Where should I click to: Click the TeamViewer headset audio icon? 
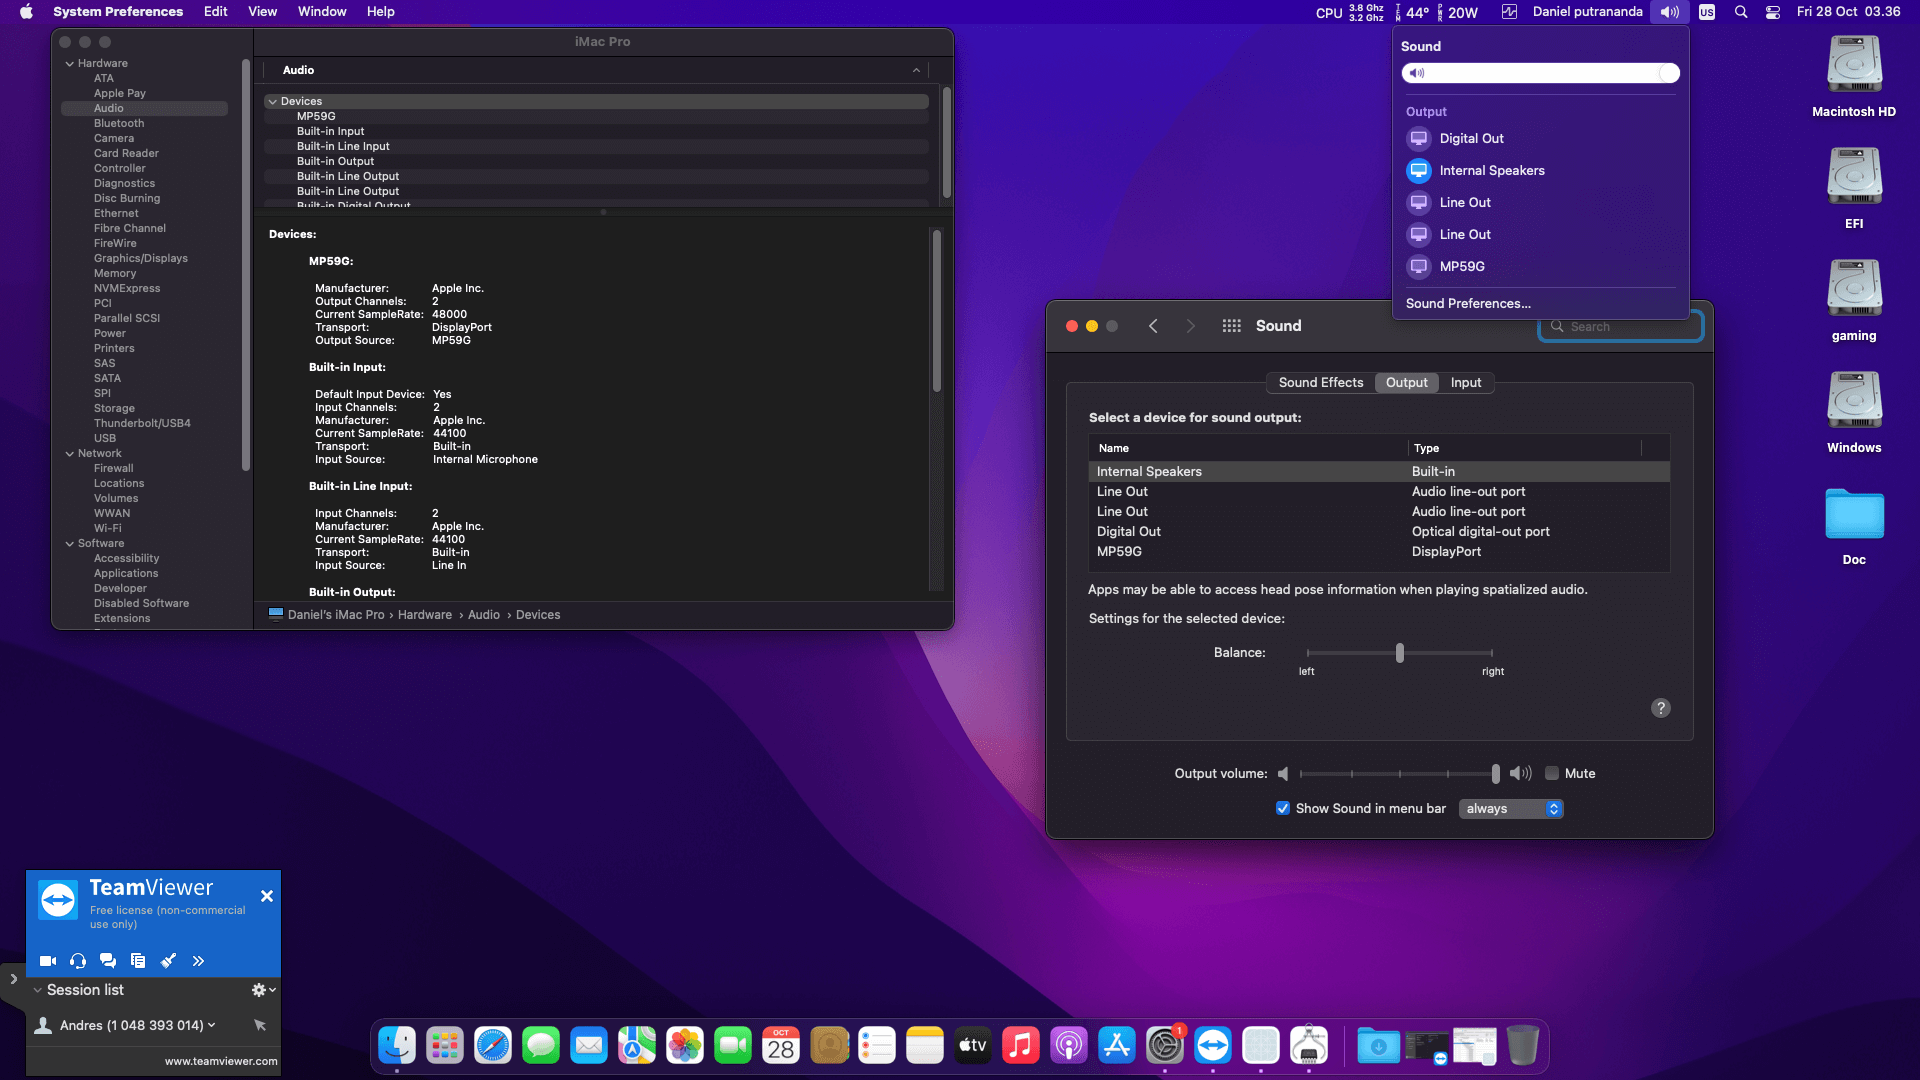click(78, 961)
